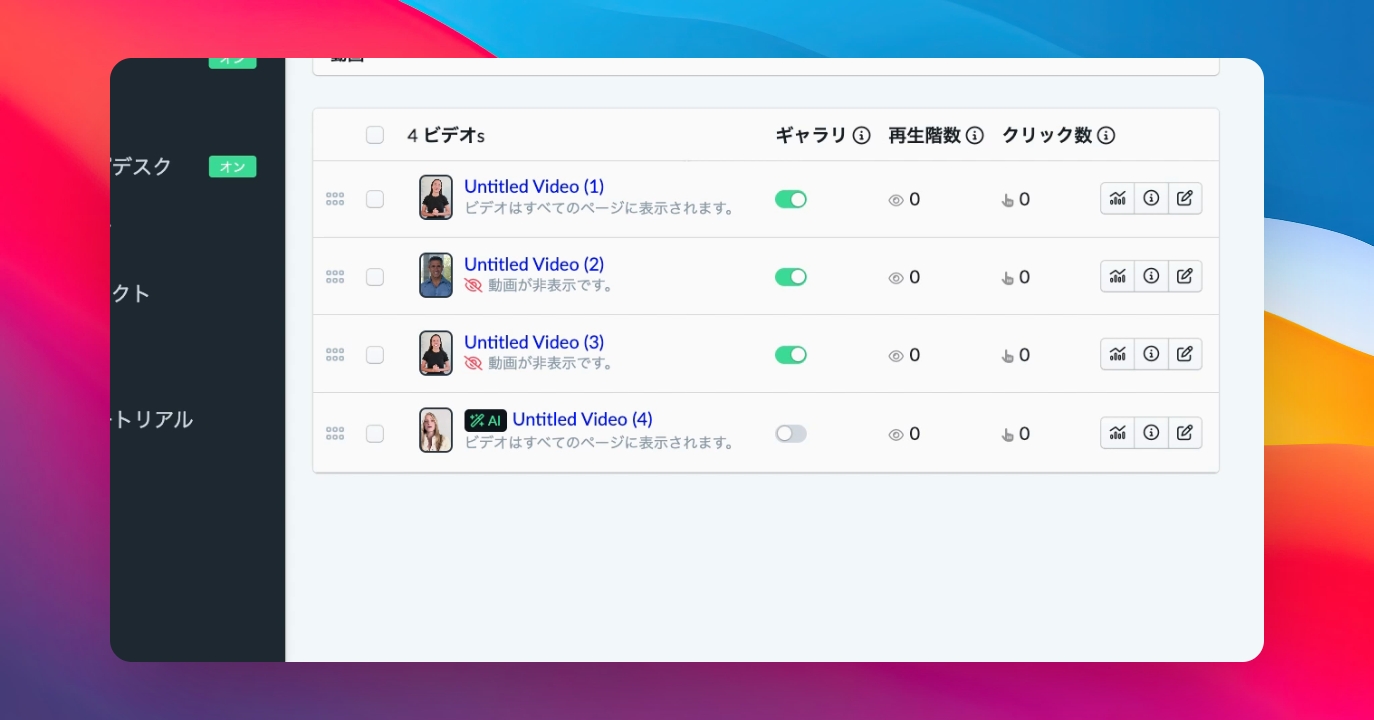Click the 再生階数 column header text
The height and width of the screenshot is (720, 1374).
pyautogui.click(x=925, y=135)
